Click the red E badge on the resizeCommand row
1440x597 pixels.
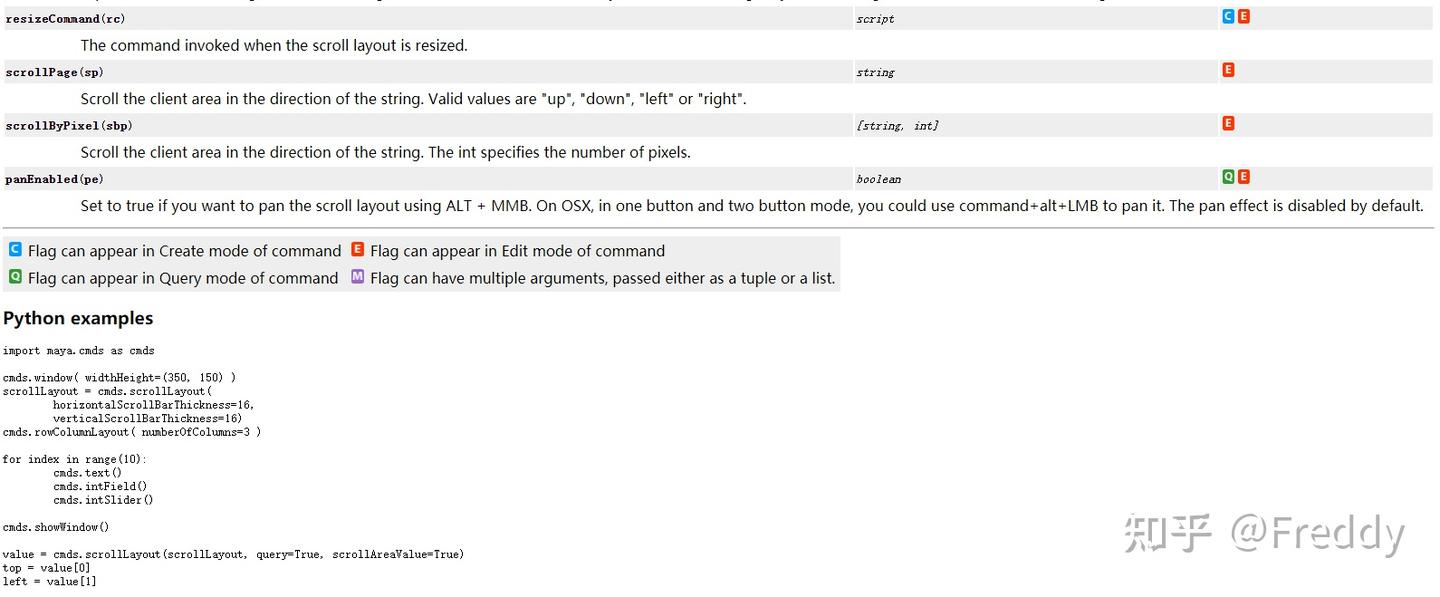(1243, 17)
